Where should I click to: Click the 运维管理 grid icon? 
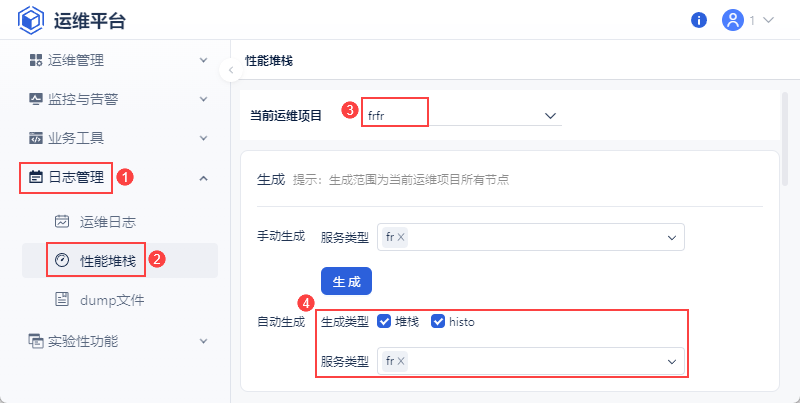tap(36, 60)
